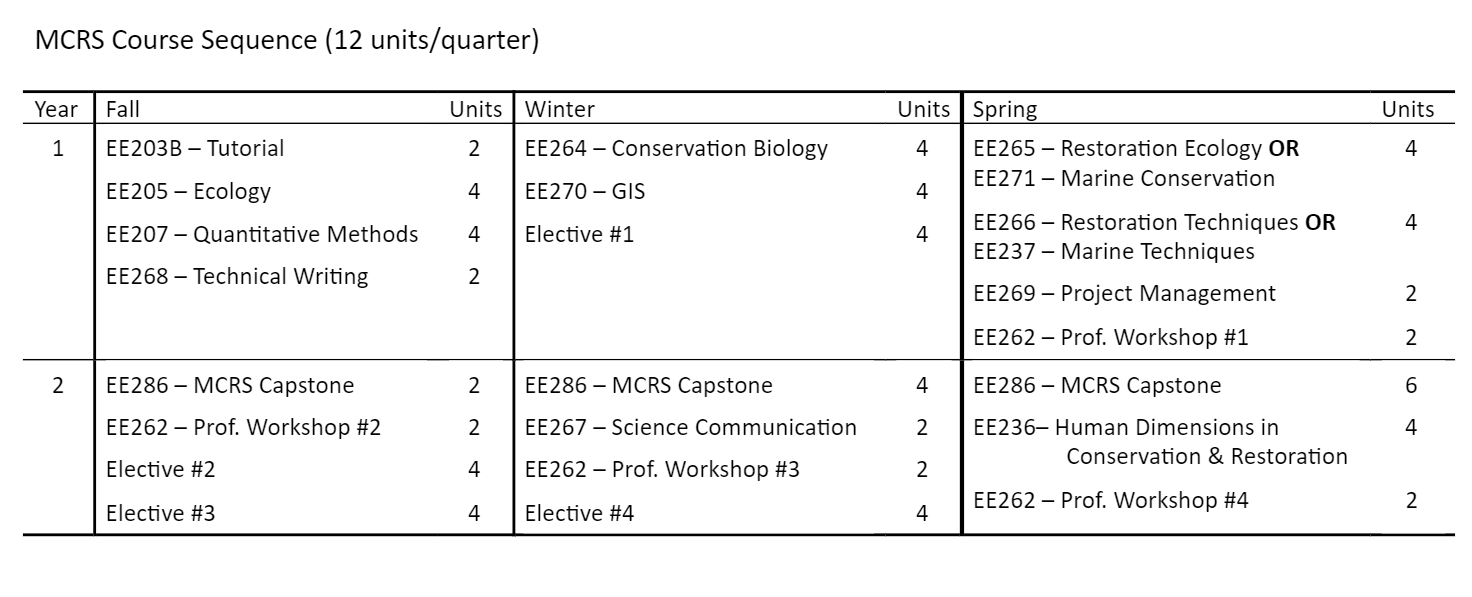
Task: Select EE207 – Quantitative Methods row
Action: 262,235
